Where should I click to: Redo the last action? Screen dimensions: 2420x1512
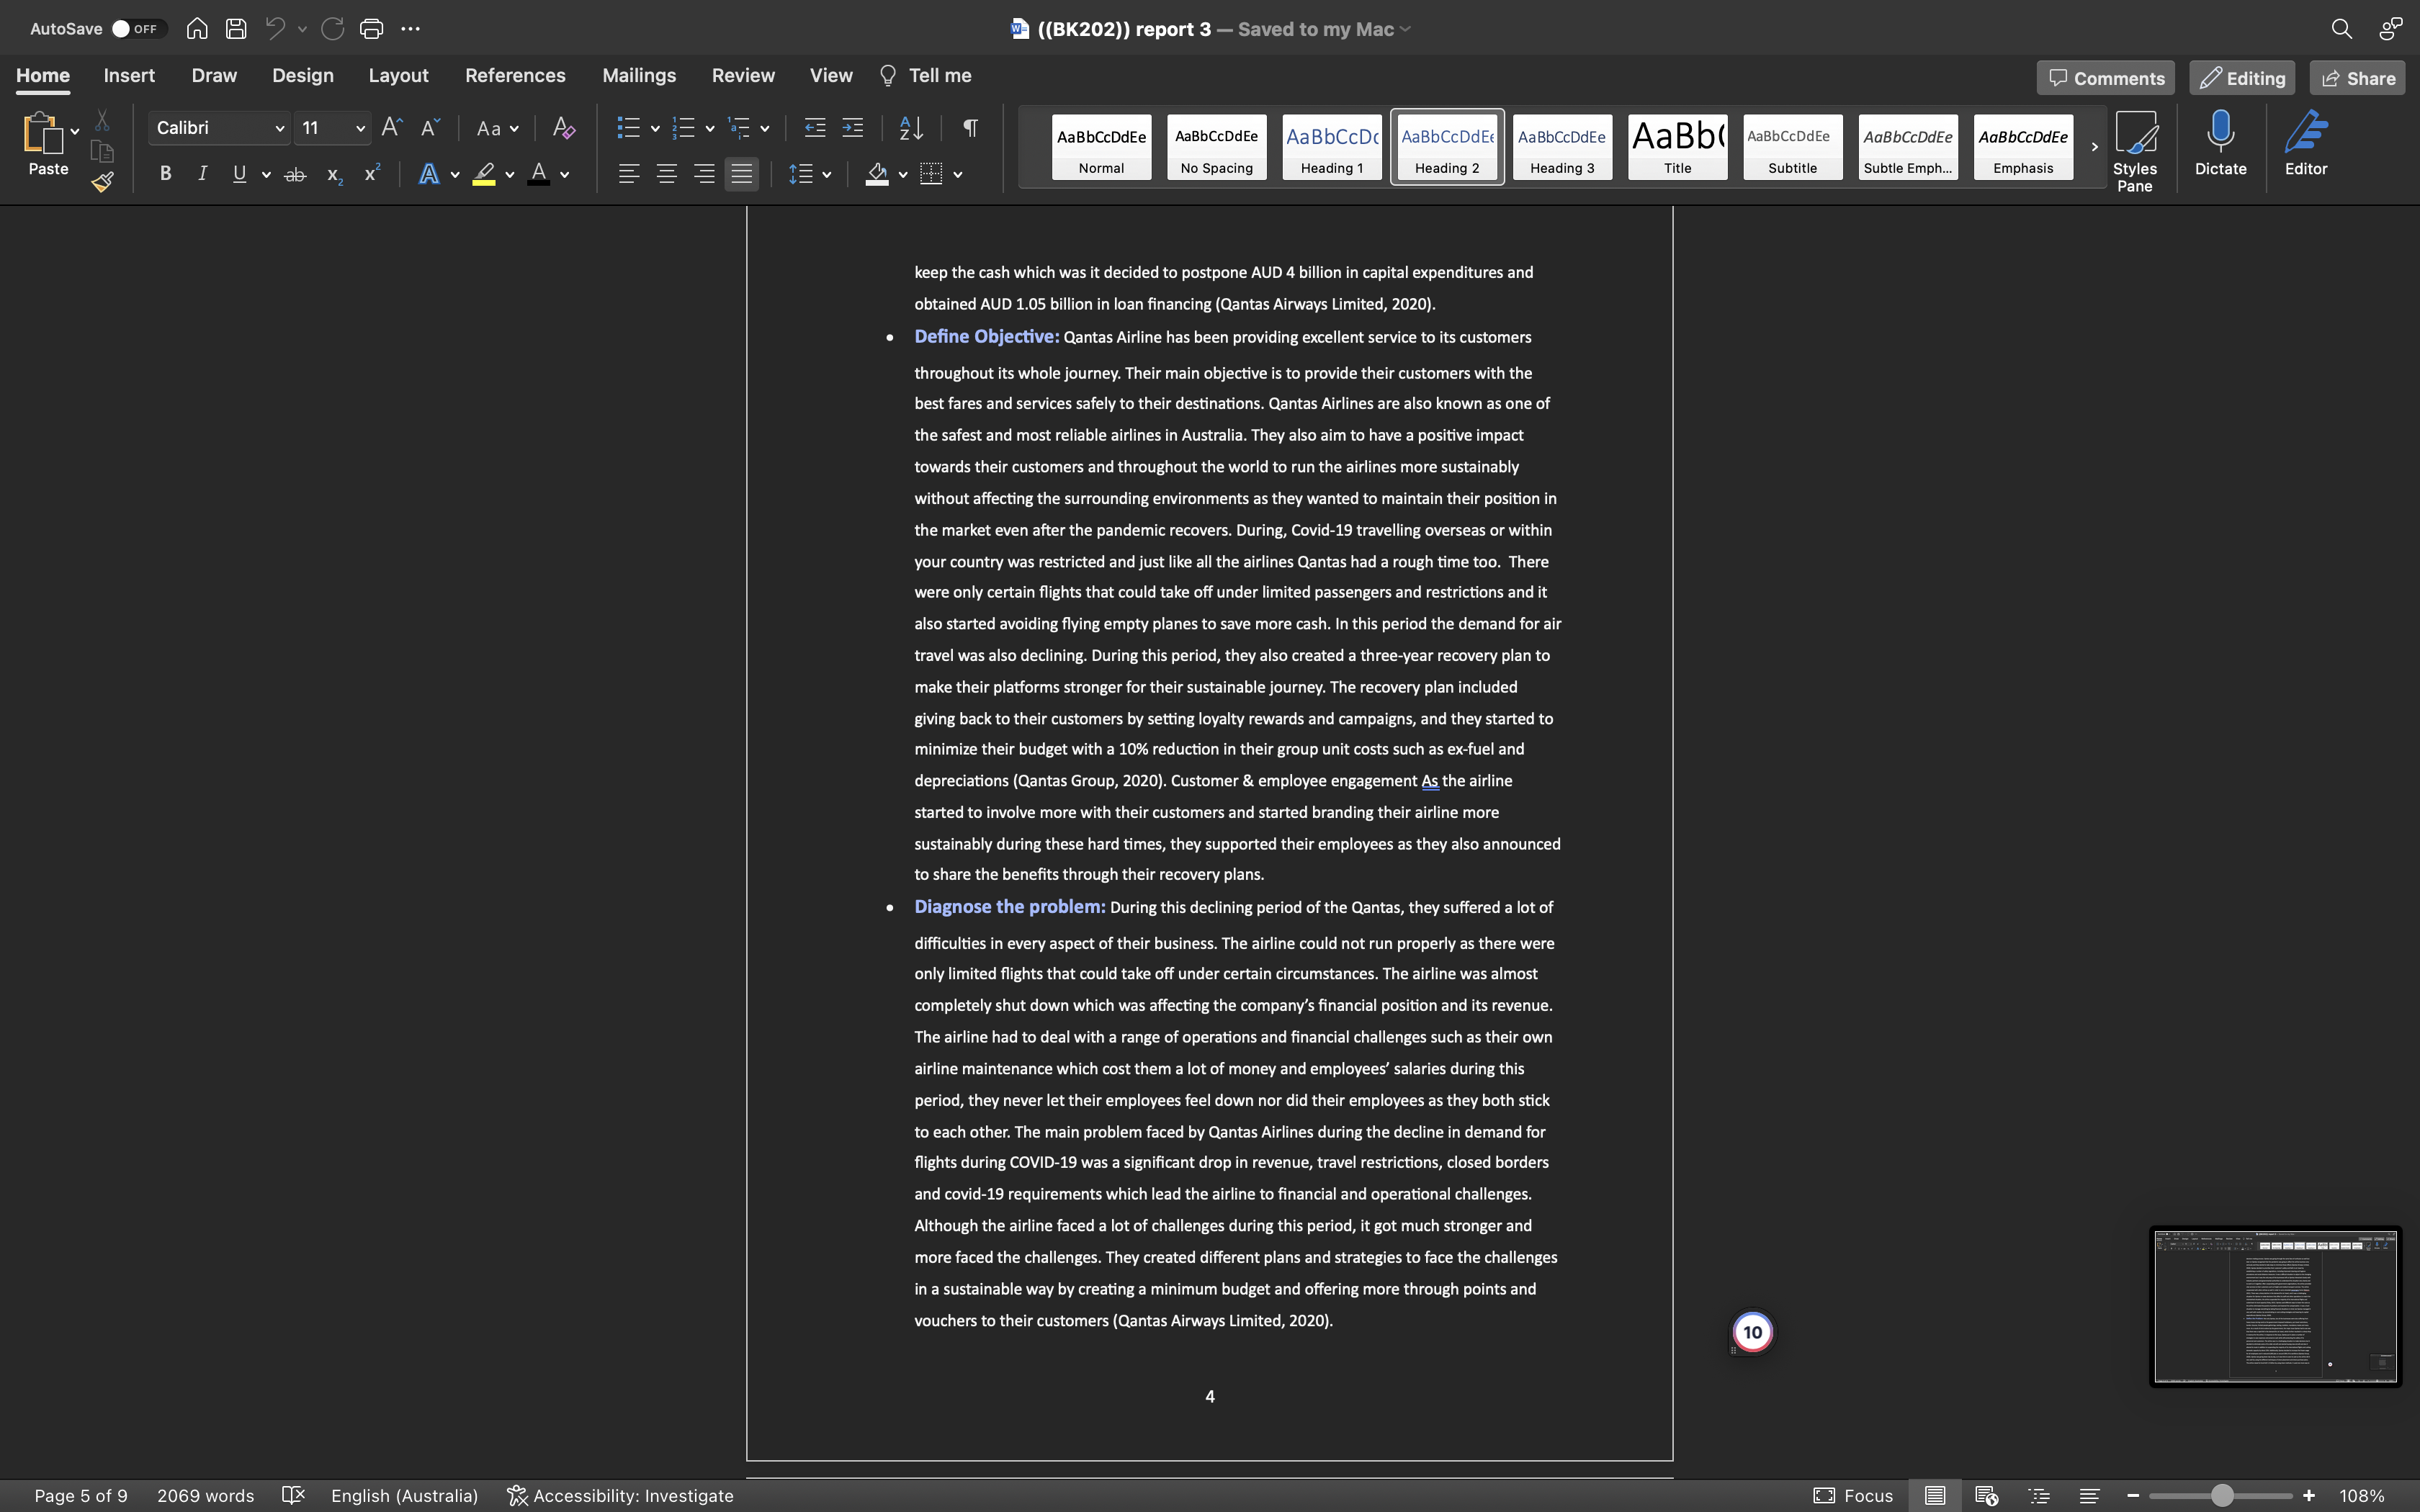click(333, 29)
